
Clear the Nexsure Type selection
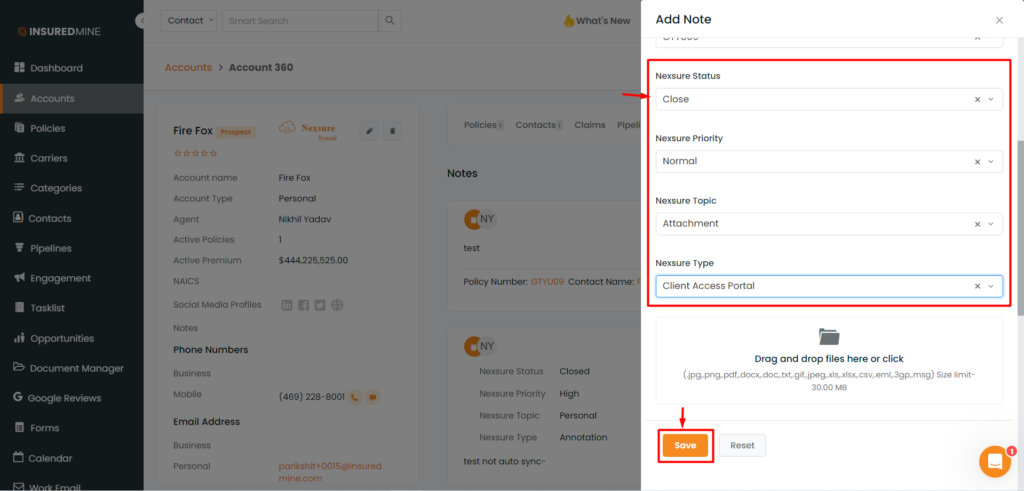978,286
